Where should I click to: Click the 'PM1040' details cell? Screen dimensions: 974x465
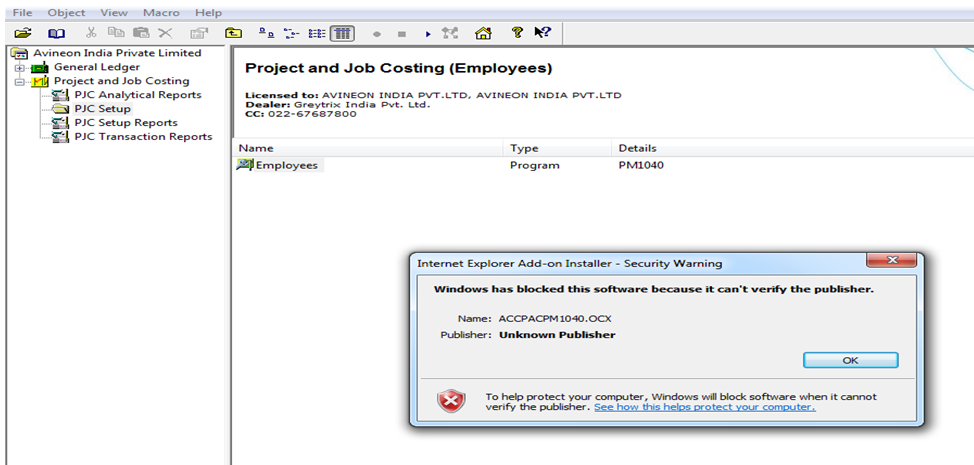point(640,165)
